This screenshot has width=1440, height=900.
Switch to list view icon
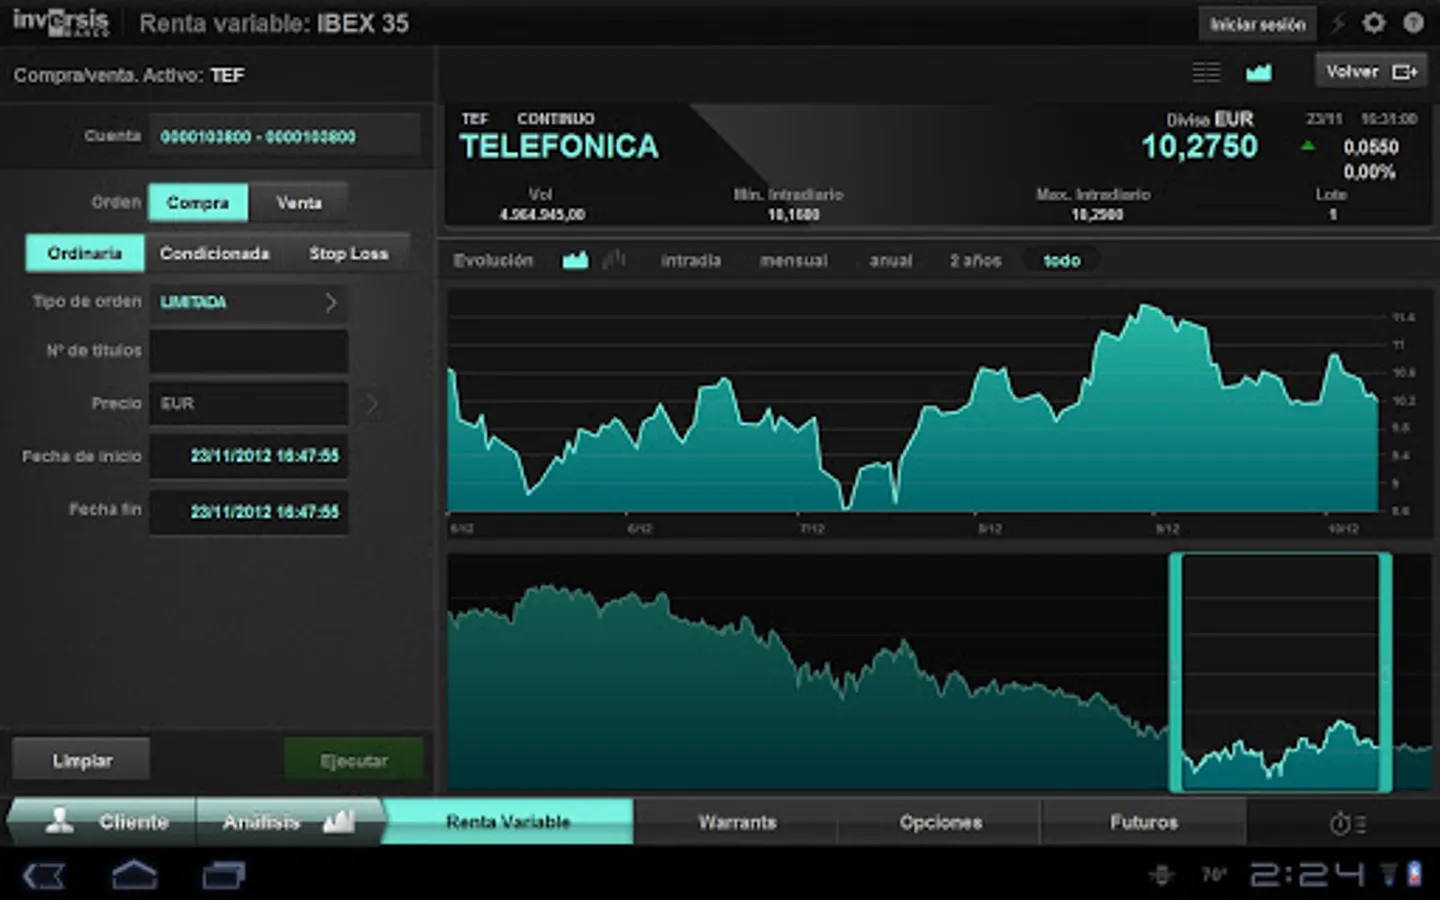pyautogui.click(x=1206, y=72)
